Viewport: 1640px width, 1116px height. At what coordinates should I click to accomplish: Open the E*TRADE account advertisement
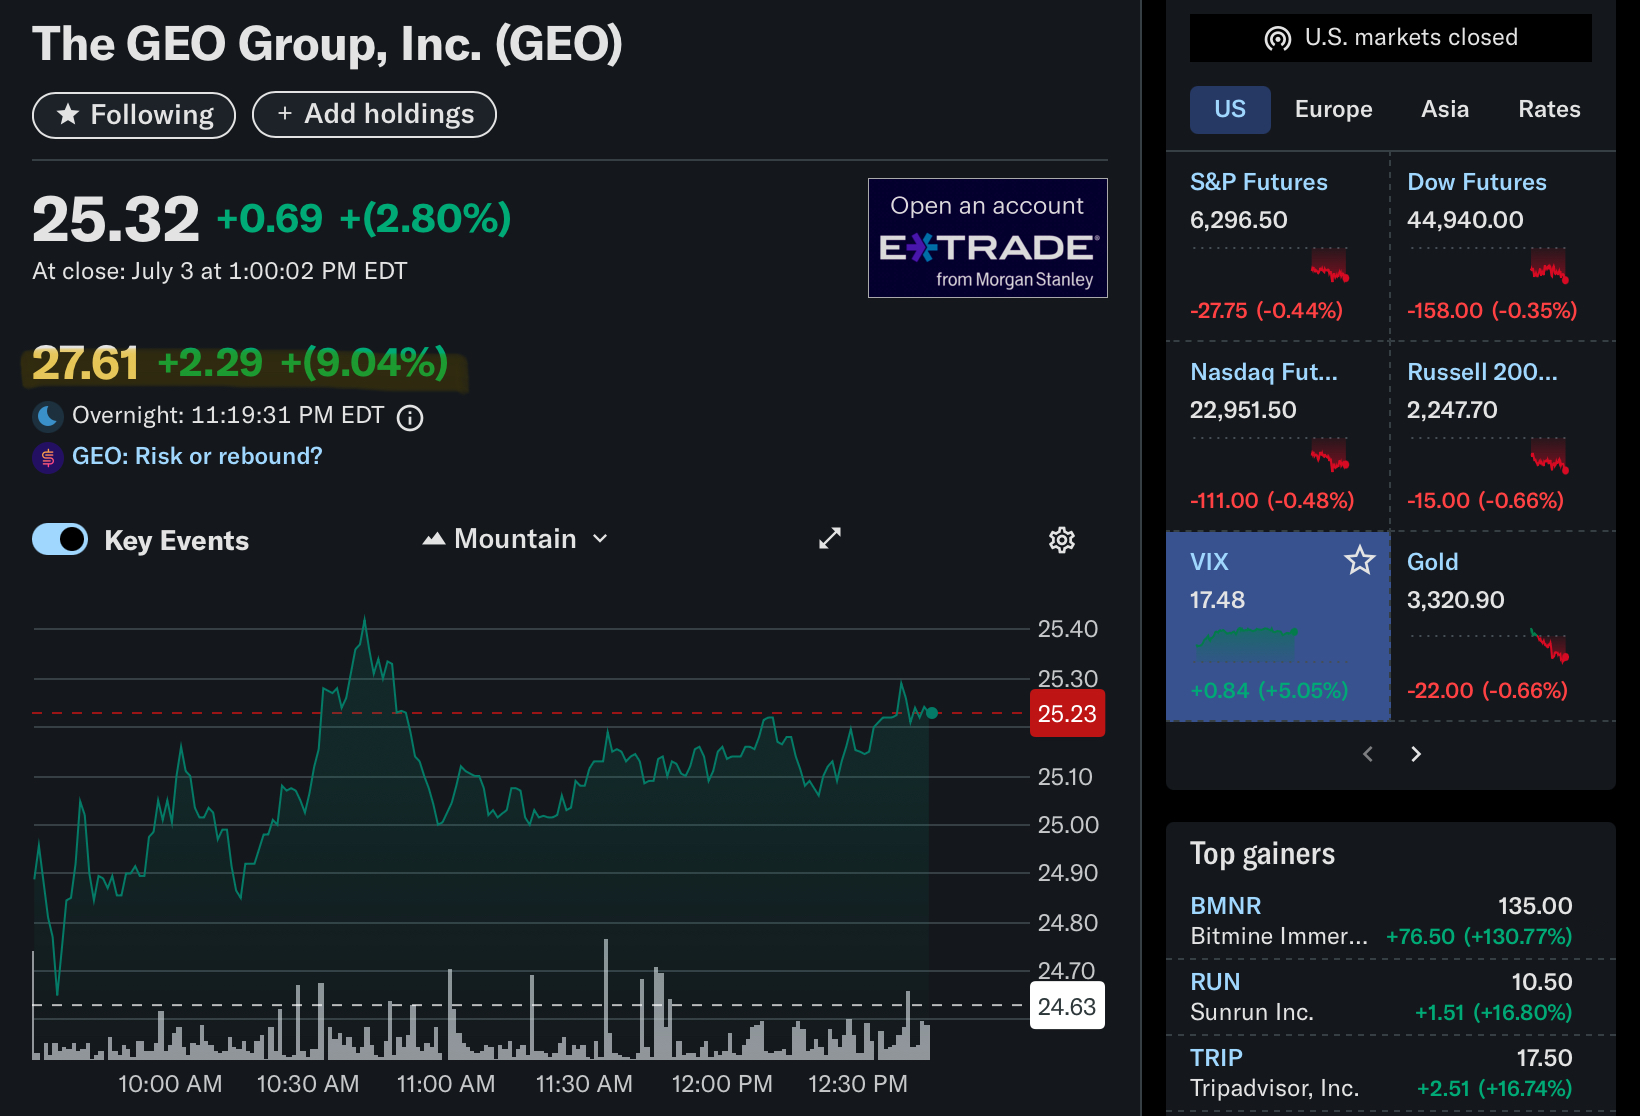click(x=988, y=238)
